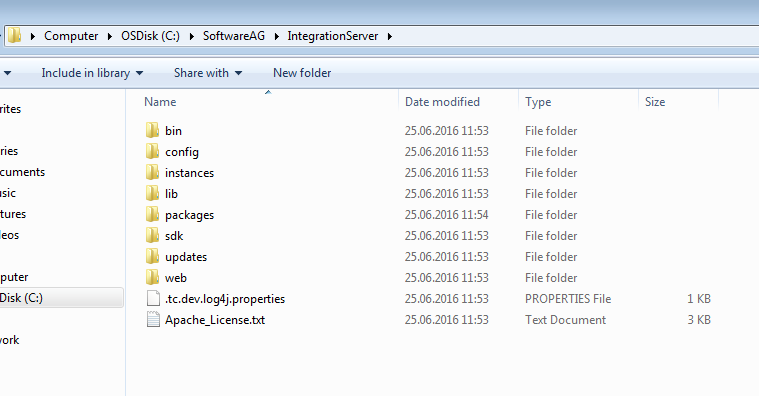759x396 pixels.
Task: Click the packages folder icon
Action: pyautogui.click(x=152, y=214)
